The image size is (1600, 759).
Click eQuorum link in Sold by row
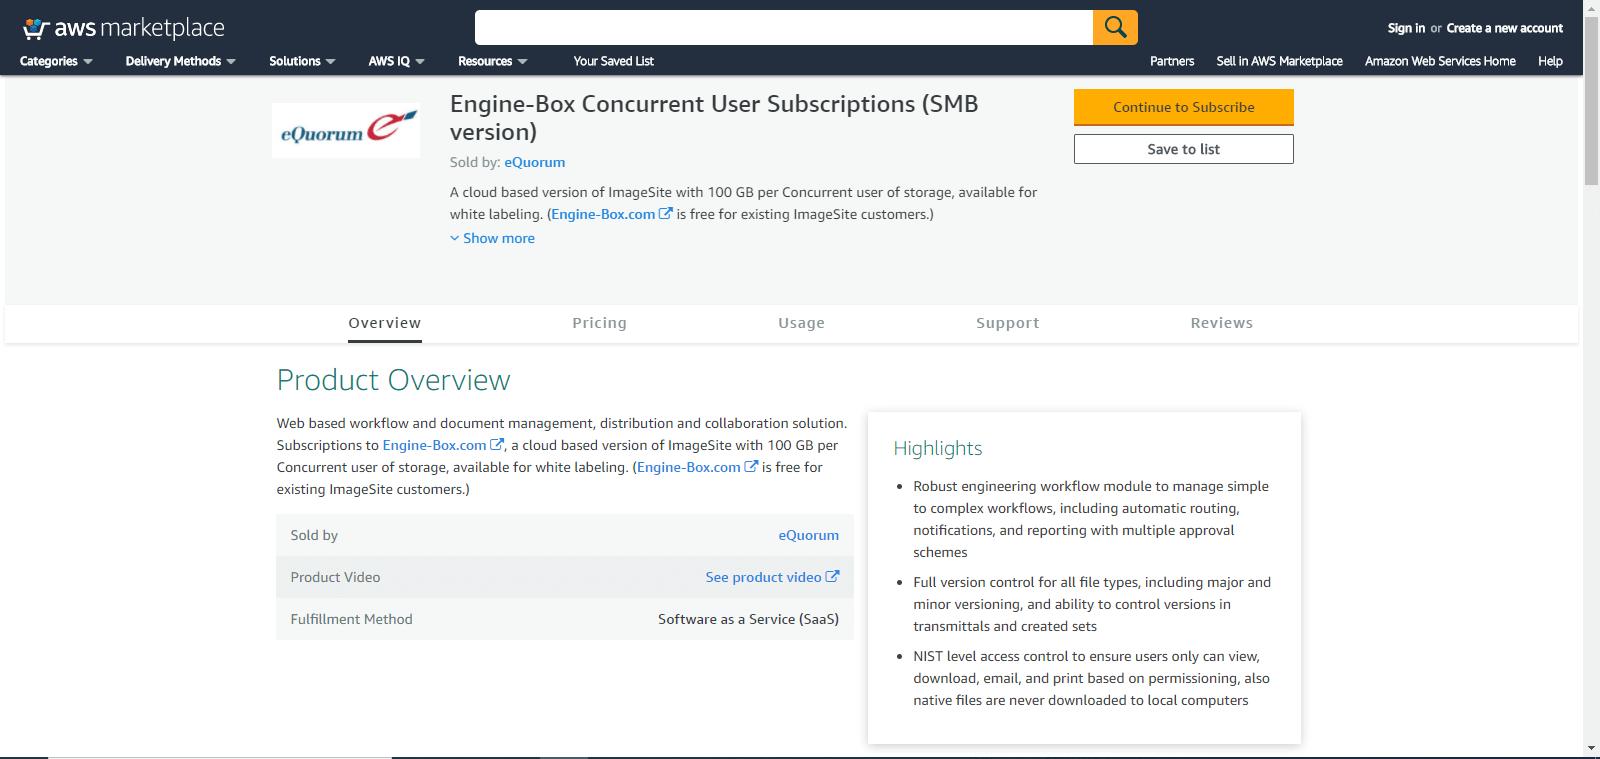tap(809, 535)
